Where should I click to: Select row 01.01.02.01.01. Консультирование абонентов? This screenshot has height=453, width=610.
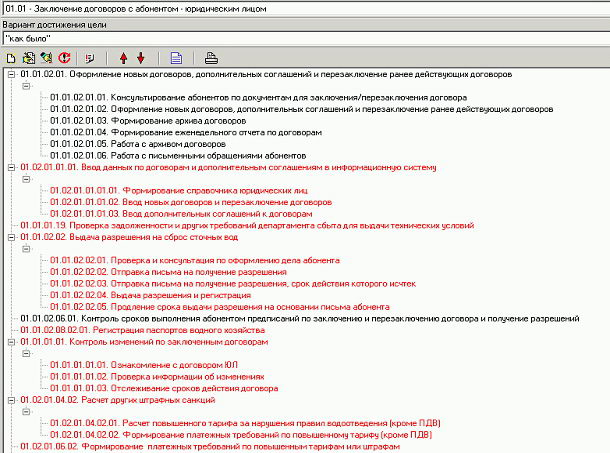pos(258,98)
